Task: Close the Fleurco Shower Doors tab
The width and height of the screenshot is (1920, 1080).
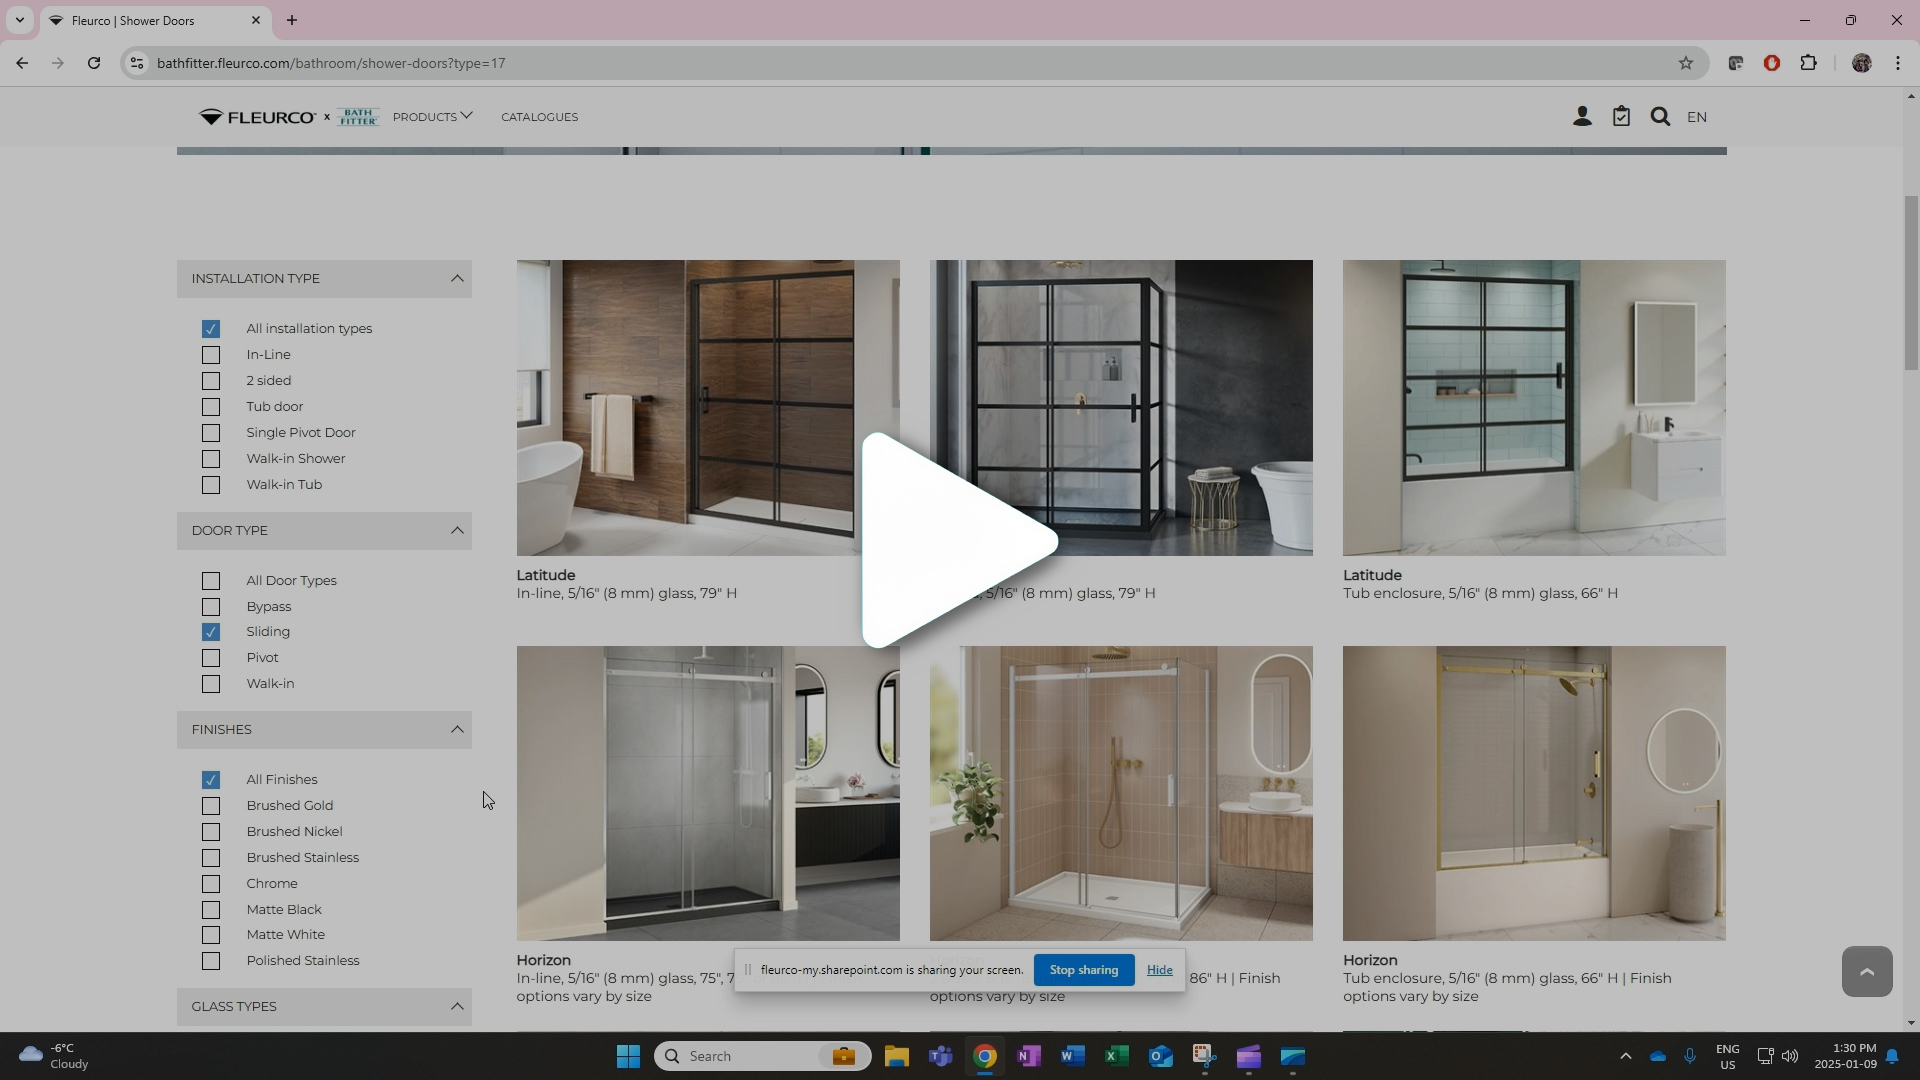Action: coord(255,20)
